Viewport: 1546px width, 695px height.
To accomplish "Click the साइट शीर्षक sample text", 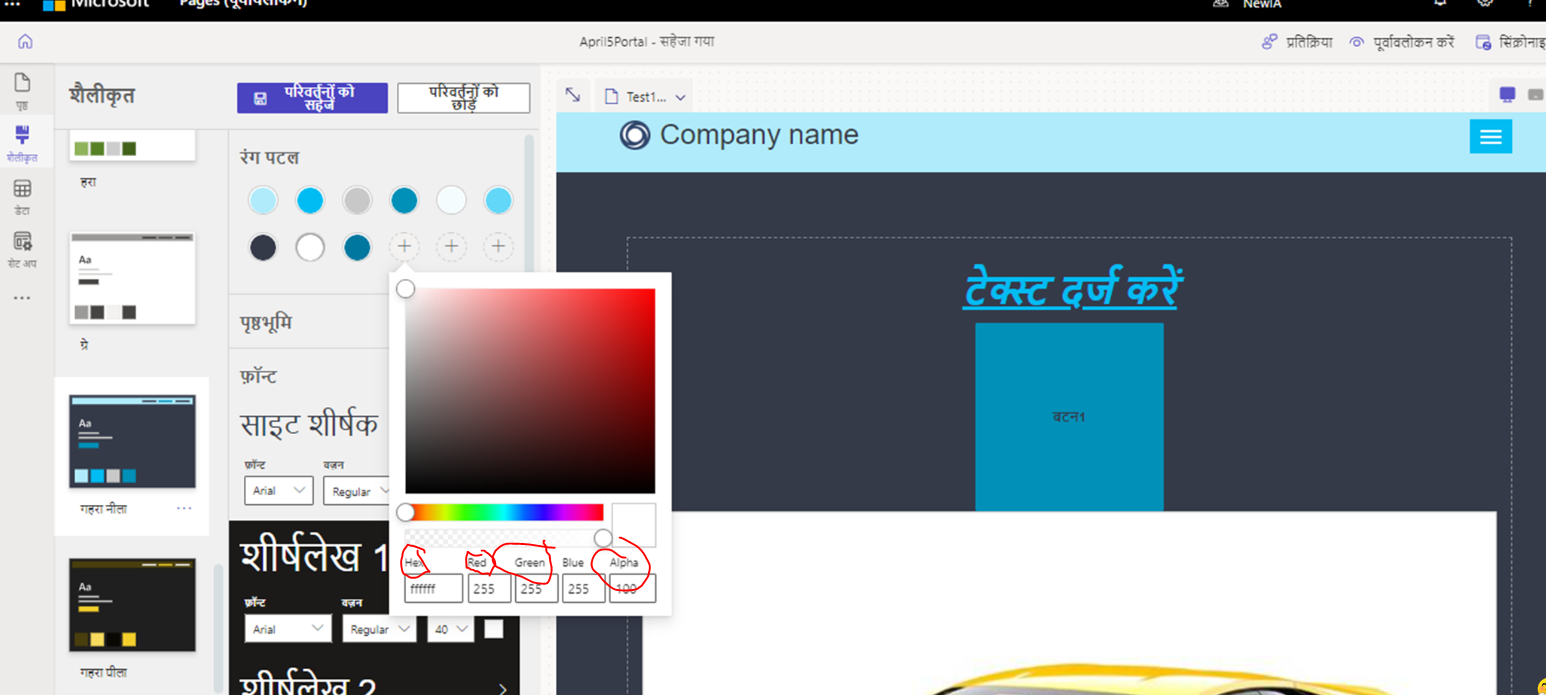I will click(x=309, y=424).
